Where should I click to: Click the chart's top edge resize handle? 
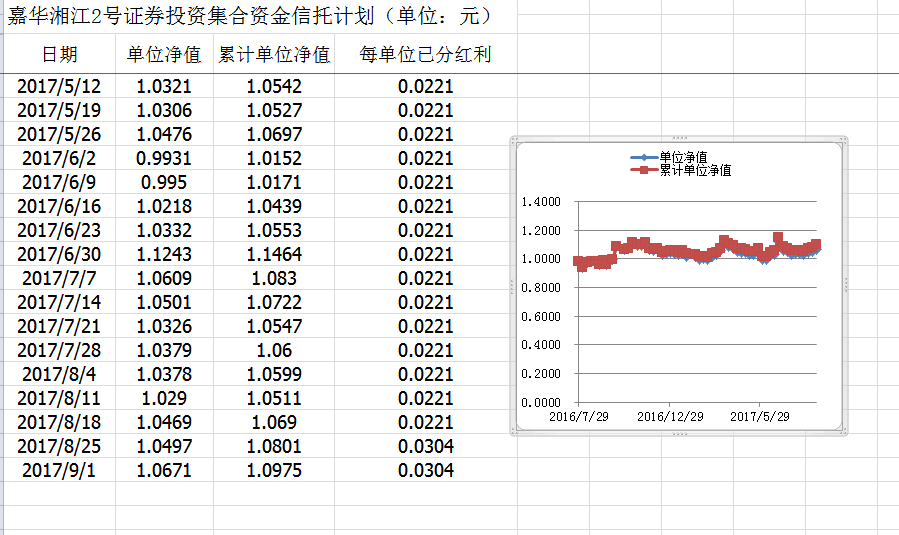[x=680, y=138]
